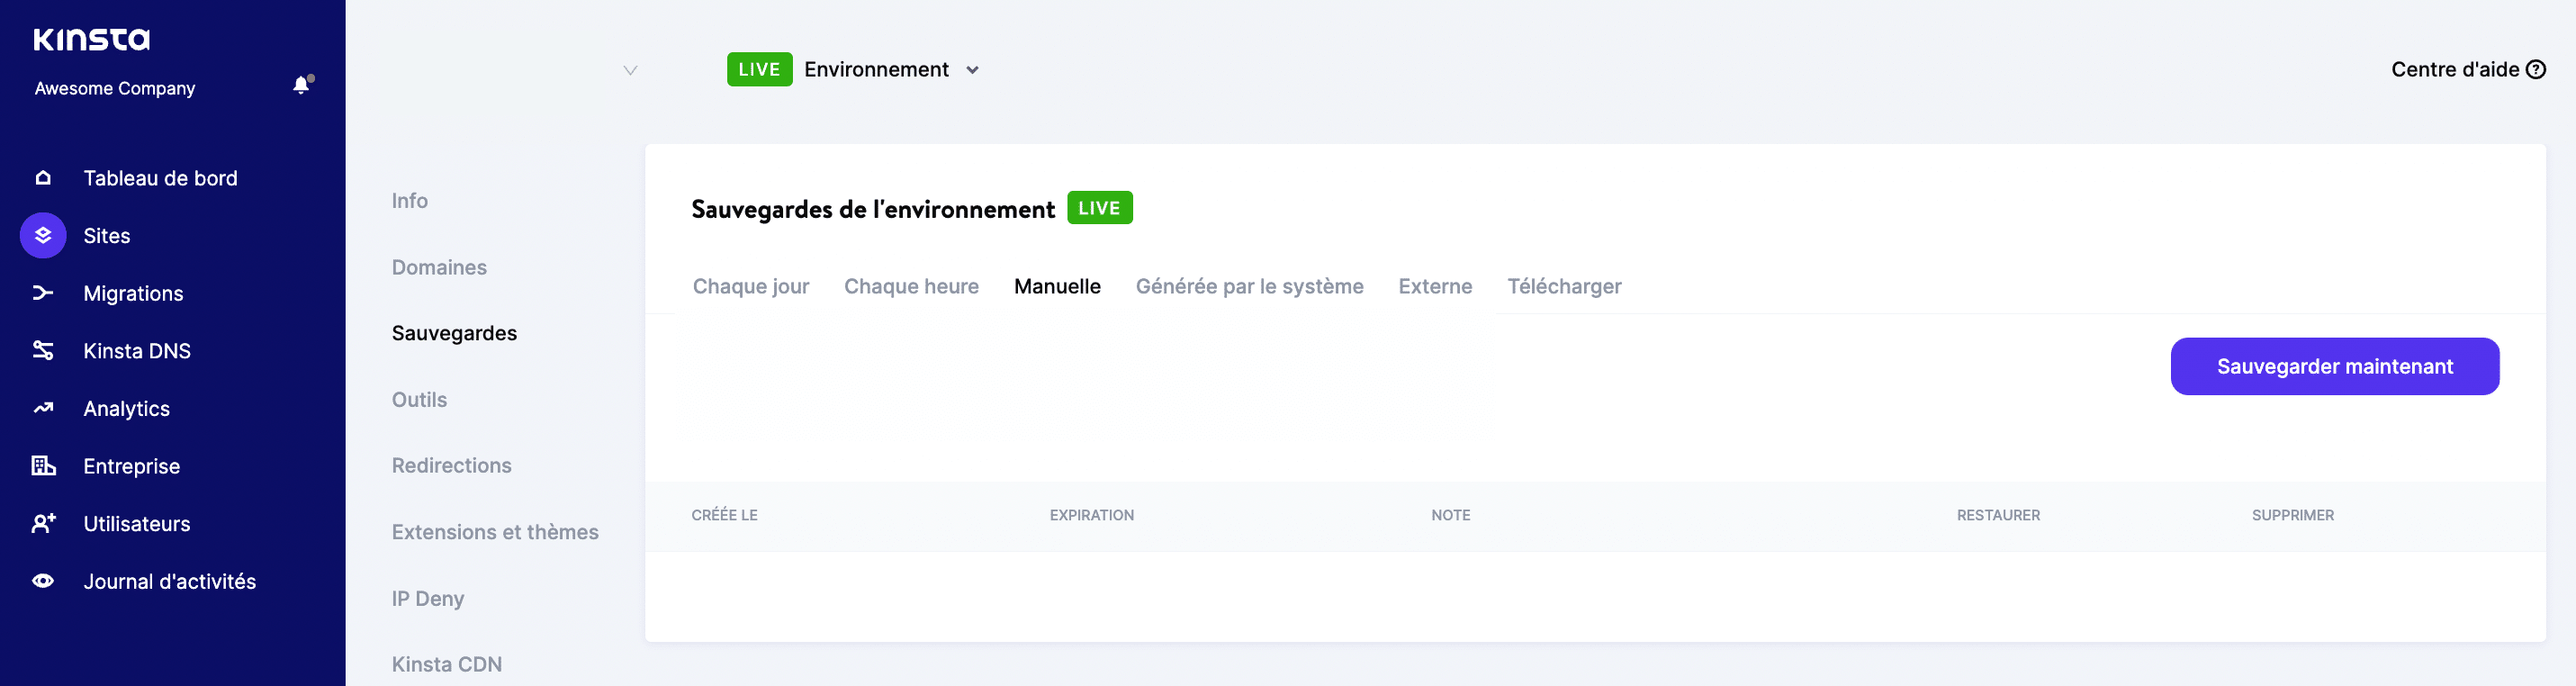Open Journal d'activités
The image size is (2576, 686).
tap(169, 581)
